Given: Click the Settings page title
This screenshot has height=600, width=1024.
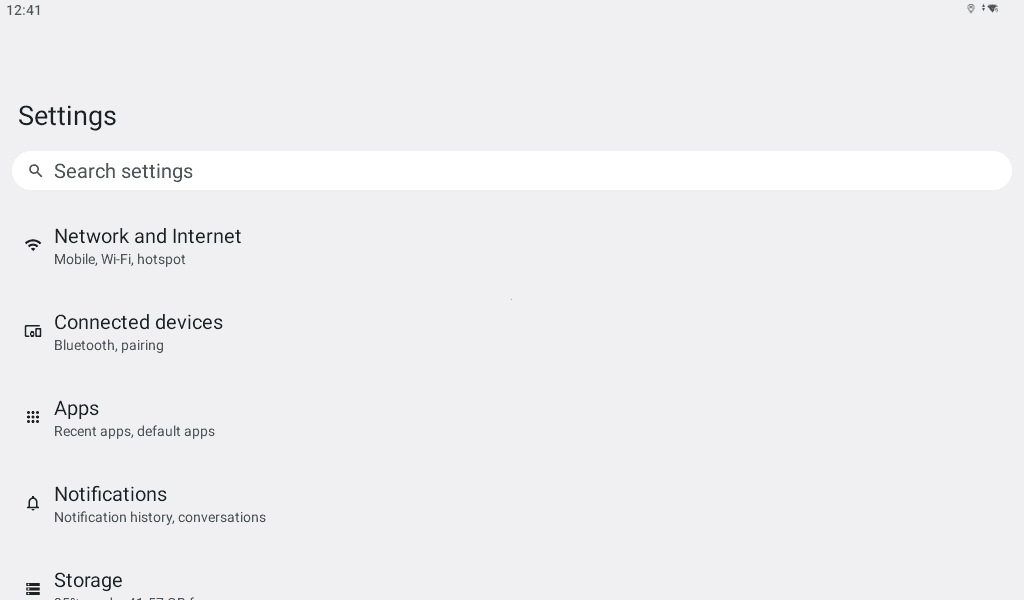Looking at the screenshot, I should [67, 116].
